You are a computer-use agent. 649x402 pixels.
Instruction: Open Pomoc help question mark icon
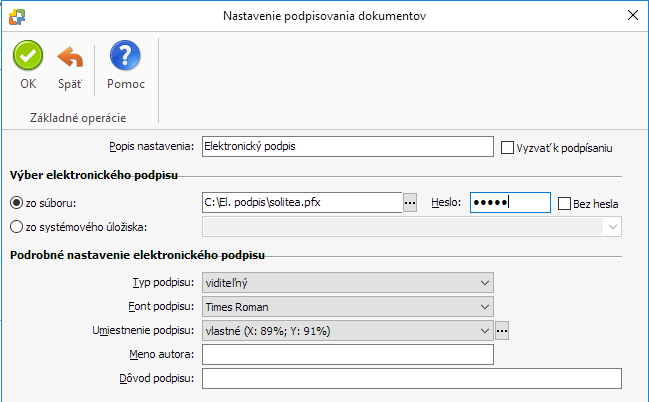125,55
